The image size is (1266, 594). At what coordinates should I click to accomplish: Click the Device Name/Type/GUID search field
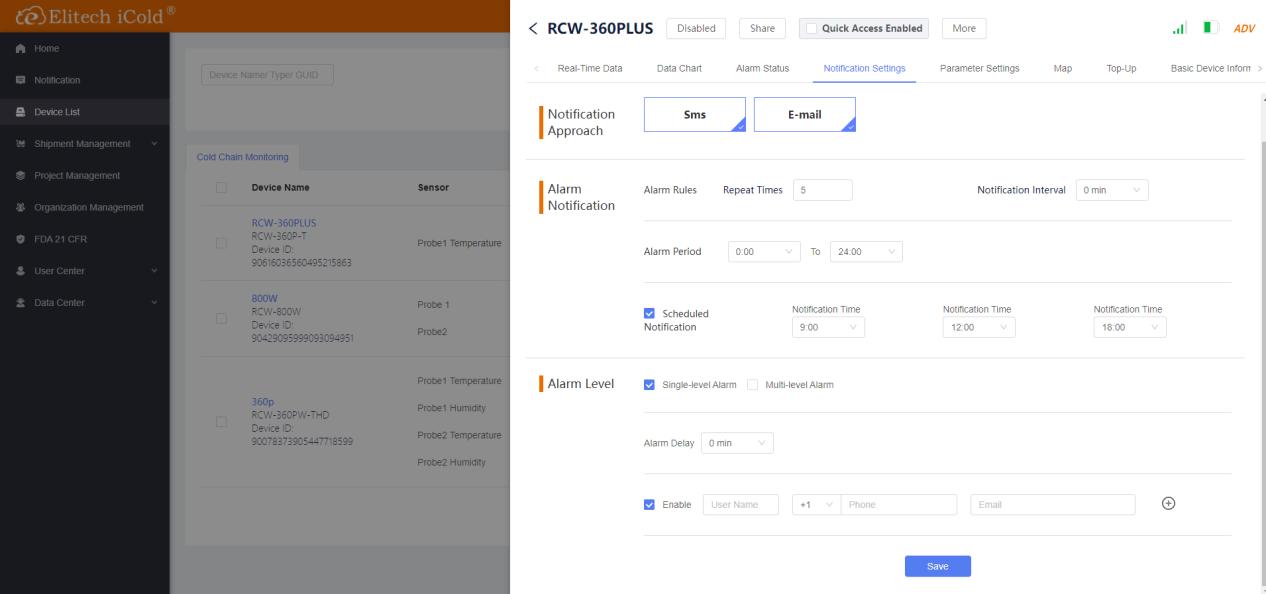(x=267, y=75)
